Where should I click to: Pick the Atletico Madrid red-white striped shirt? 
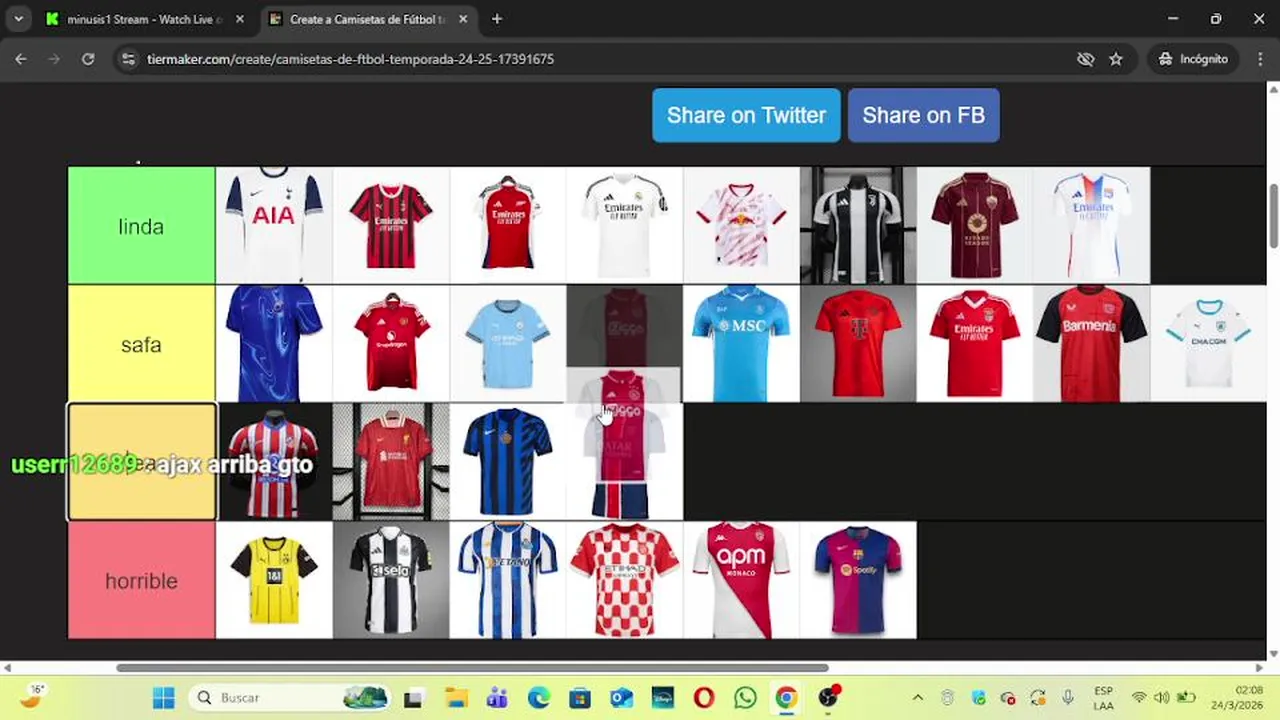pyautogui.click(x=274, y=461)
